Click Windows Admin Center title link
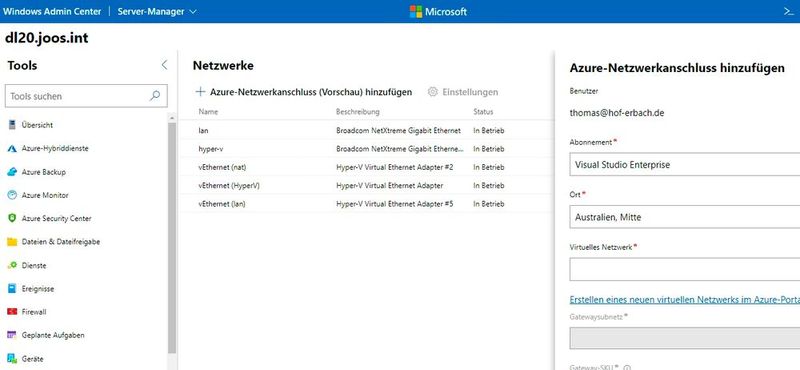 [x=53, y=11]
